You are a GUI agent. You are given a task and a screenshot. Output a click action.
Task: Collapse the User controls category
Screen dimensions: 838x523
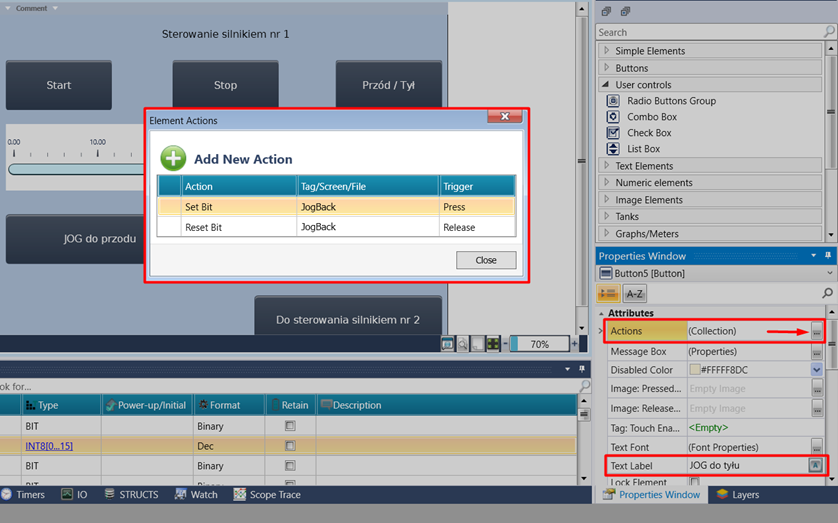click(x=606, y=85)
